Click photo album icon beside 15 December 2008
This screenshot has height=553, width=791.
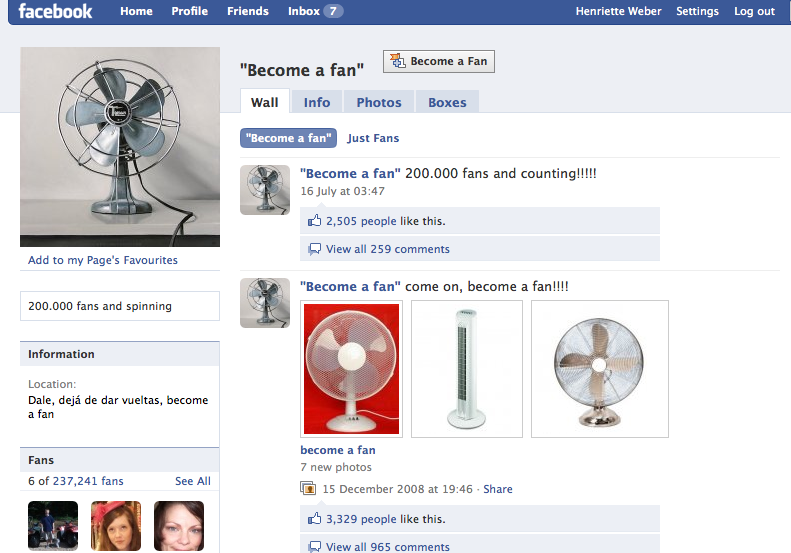(x=308, y=488)
